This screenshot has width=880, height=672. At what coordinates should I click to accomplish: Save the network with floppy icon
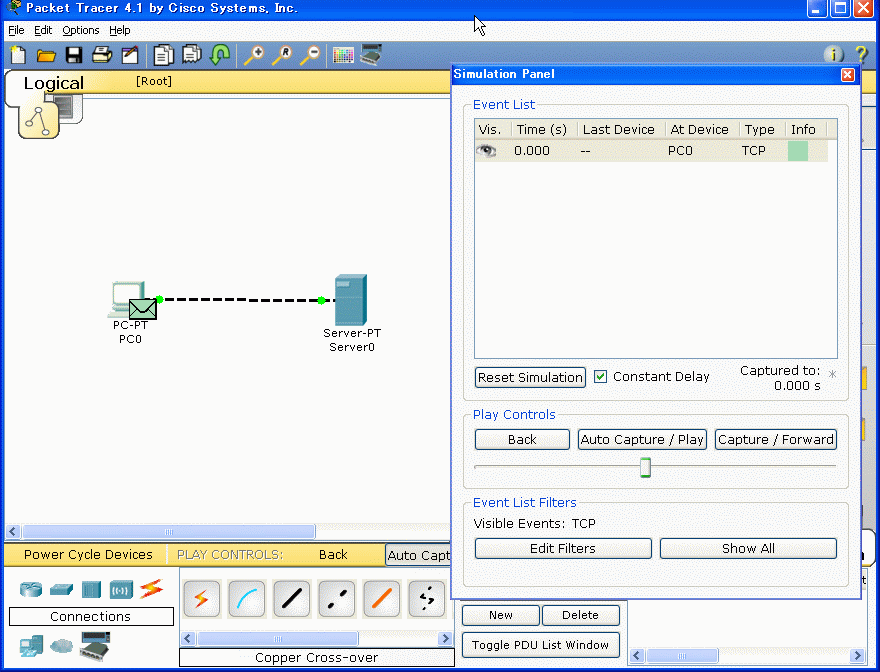[x=74, y=55]
